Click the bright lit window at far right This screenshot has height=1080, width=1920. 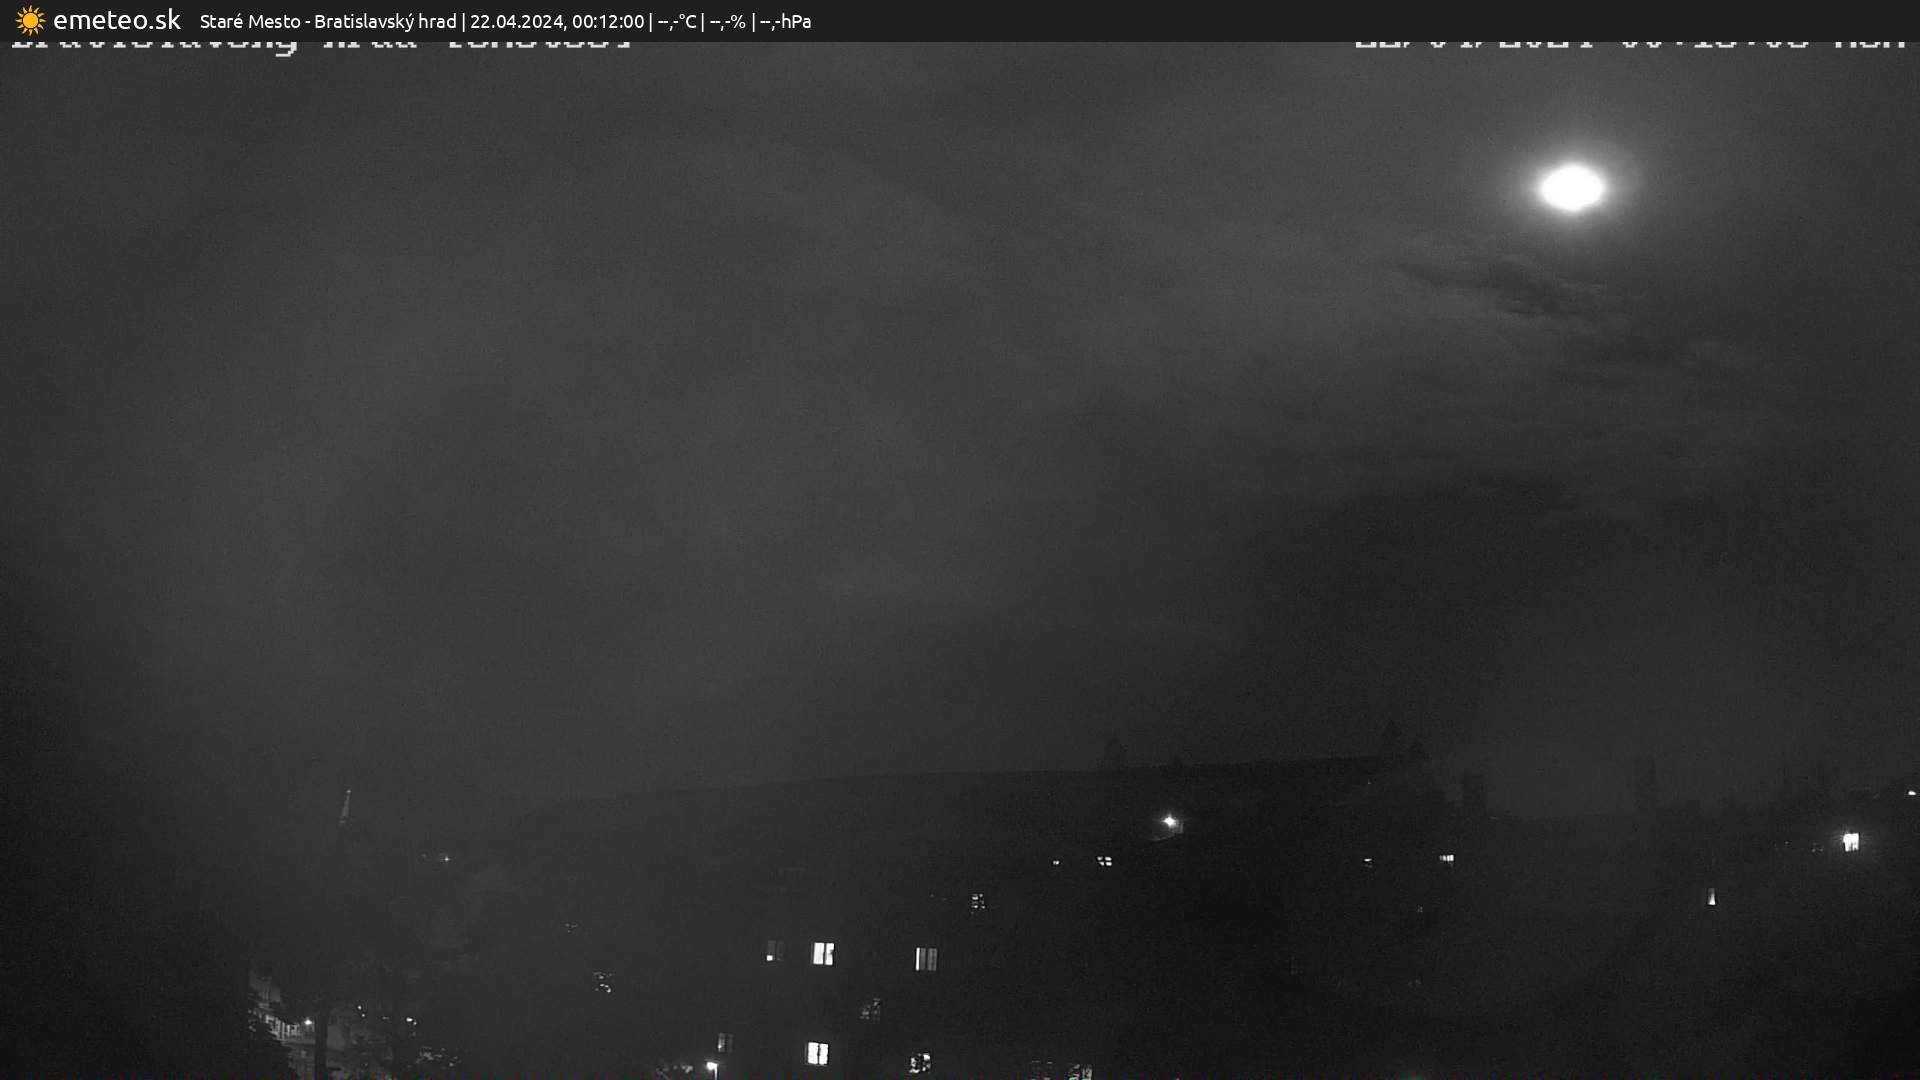pyautogui.click(x=1850, y=842)
